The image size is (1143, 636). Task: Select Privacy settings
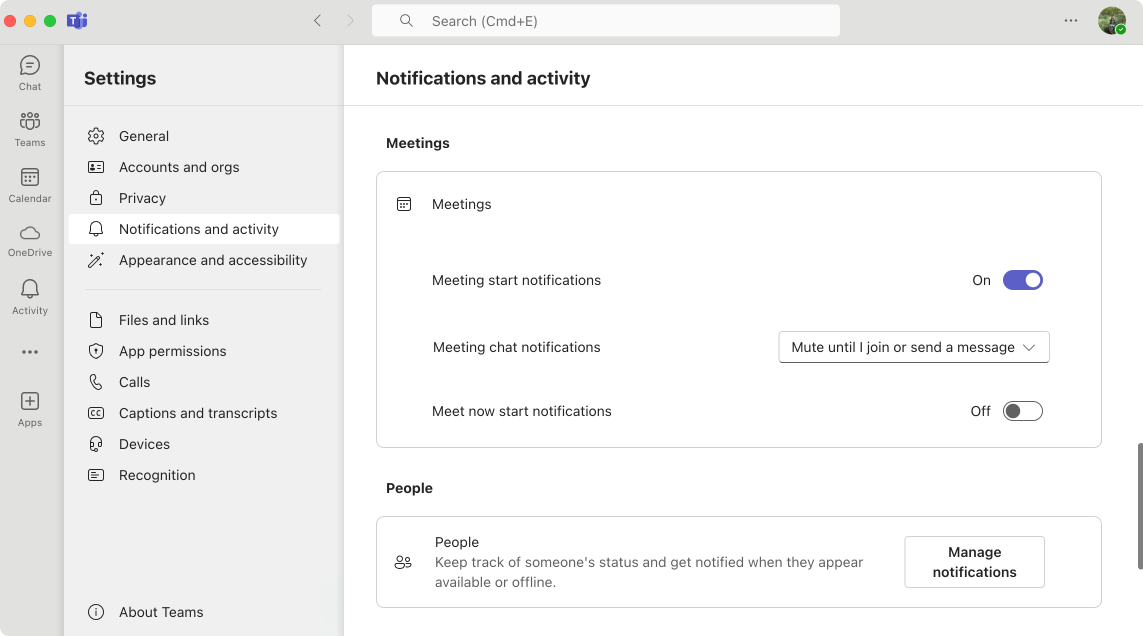204,198
